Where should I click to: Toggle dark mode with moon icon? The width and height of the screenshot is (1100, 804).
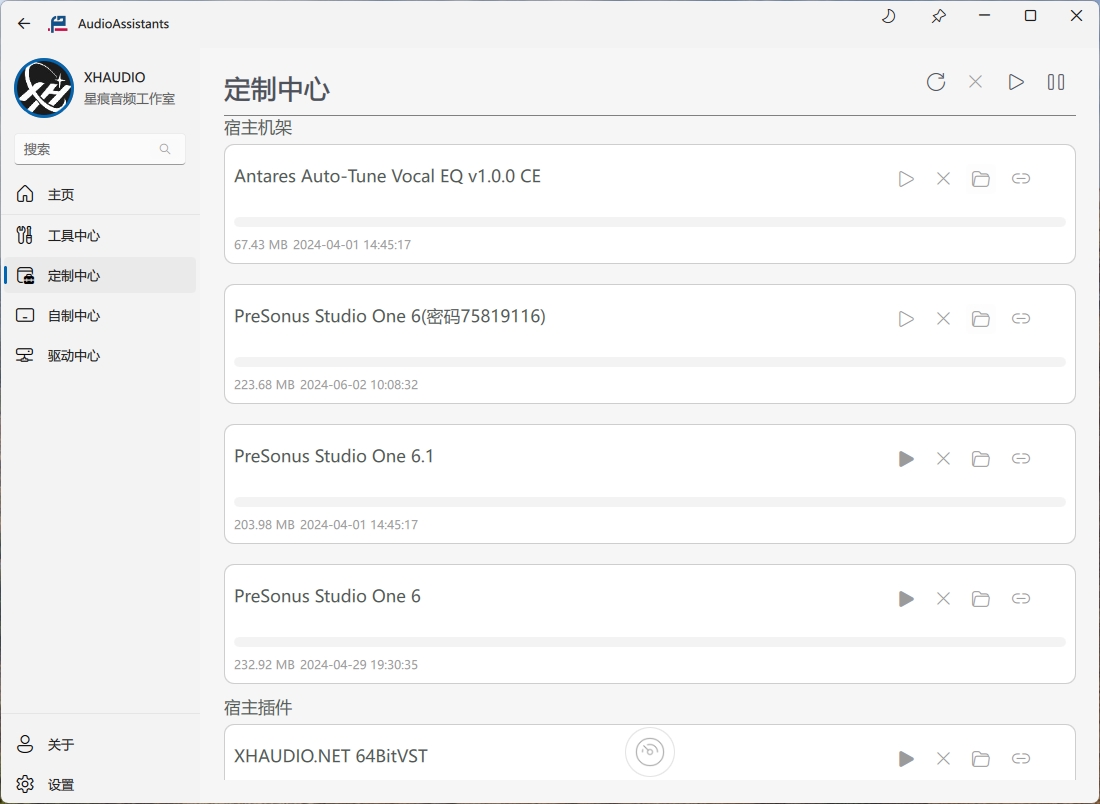[x=889, y=16]
